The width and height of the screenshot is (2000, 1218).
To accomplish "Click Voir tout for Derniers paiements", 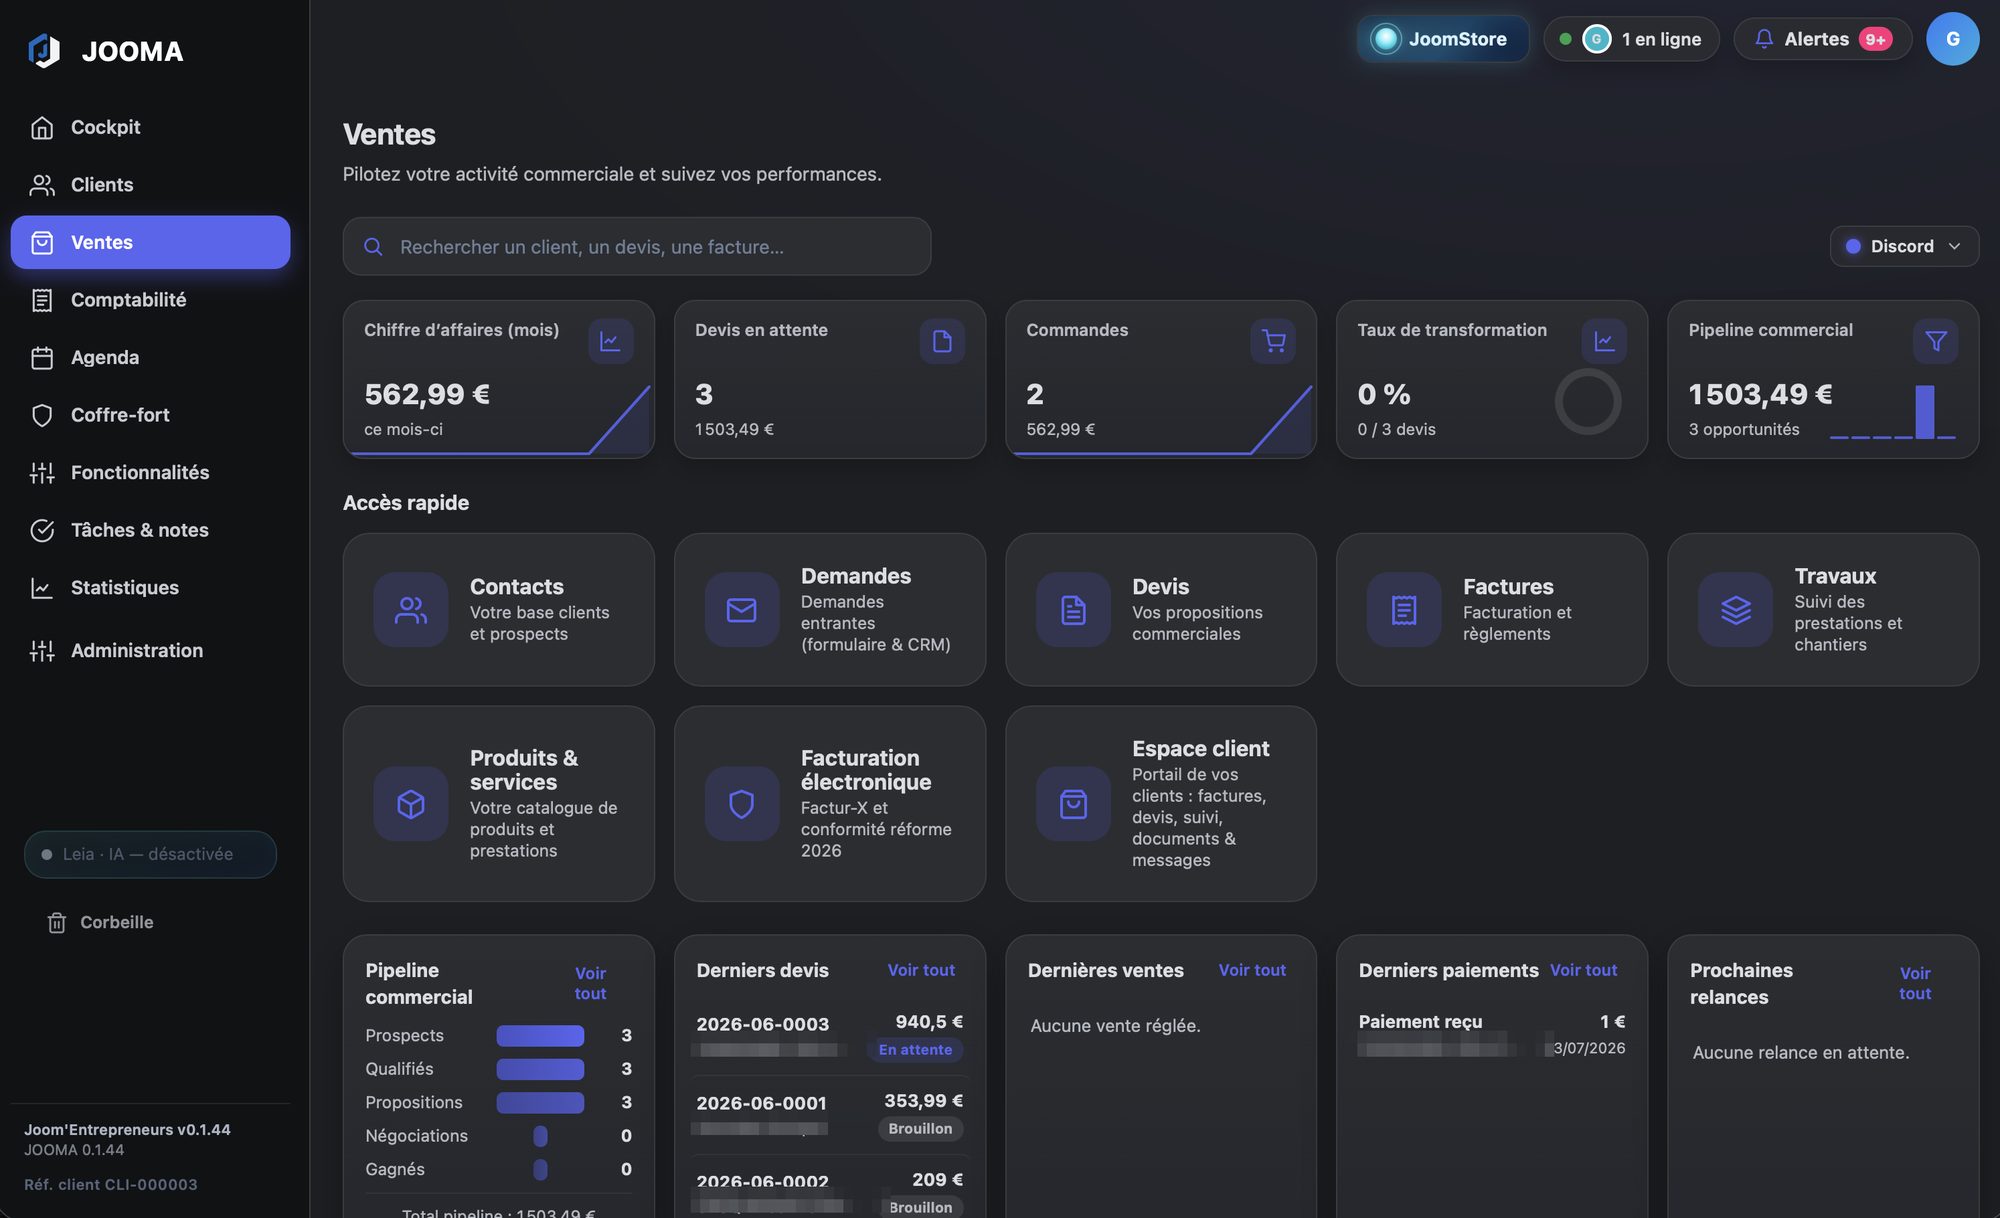I will point(1583,970).
